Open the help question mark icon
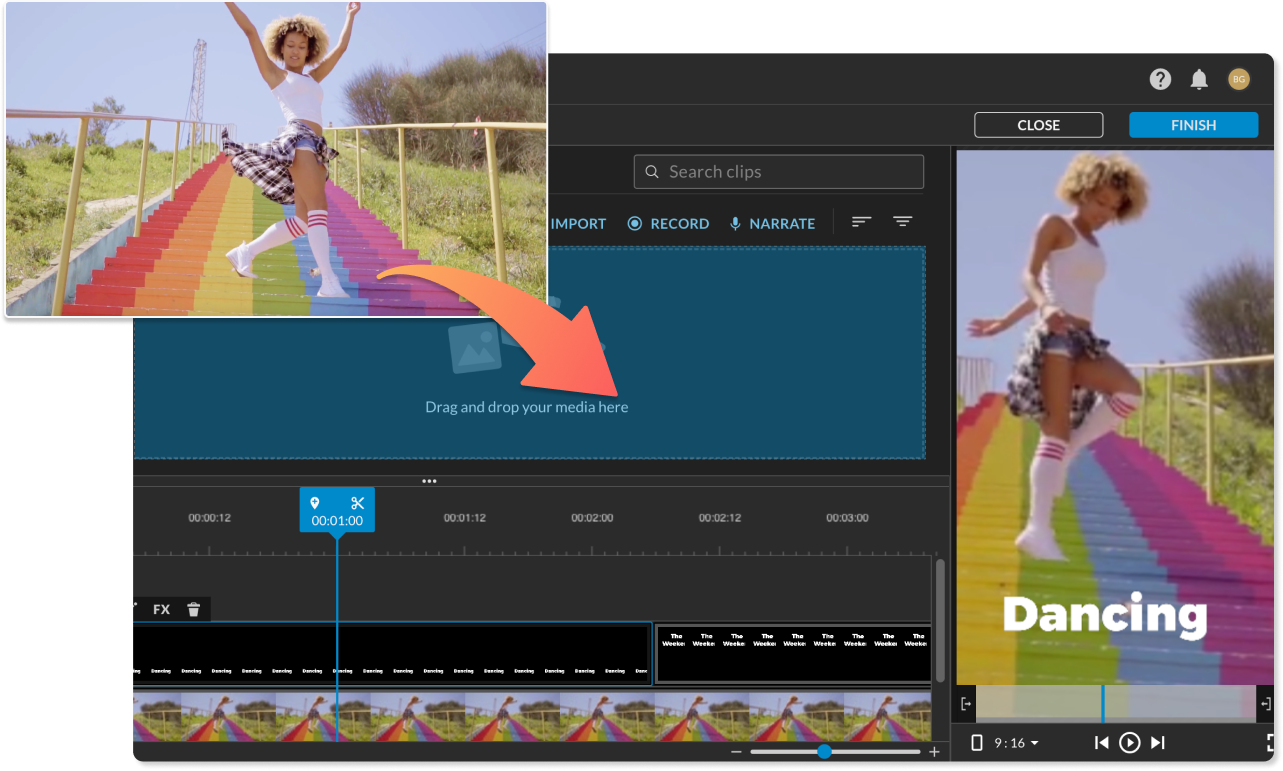 pos(1160,80)
